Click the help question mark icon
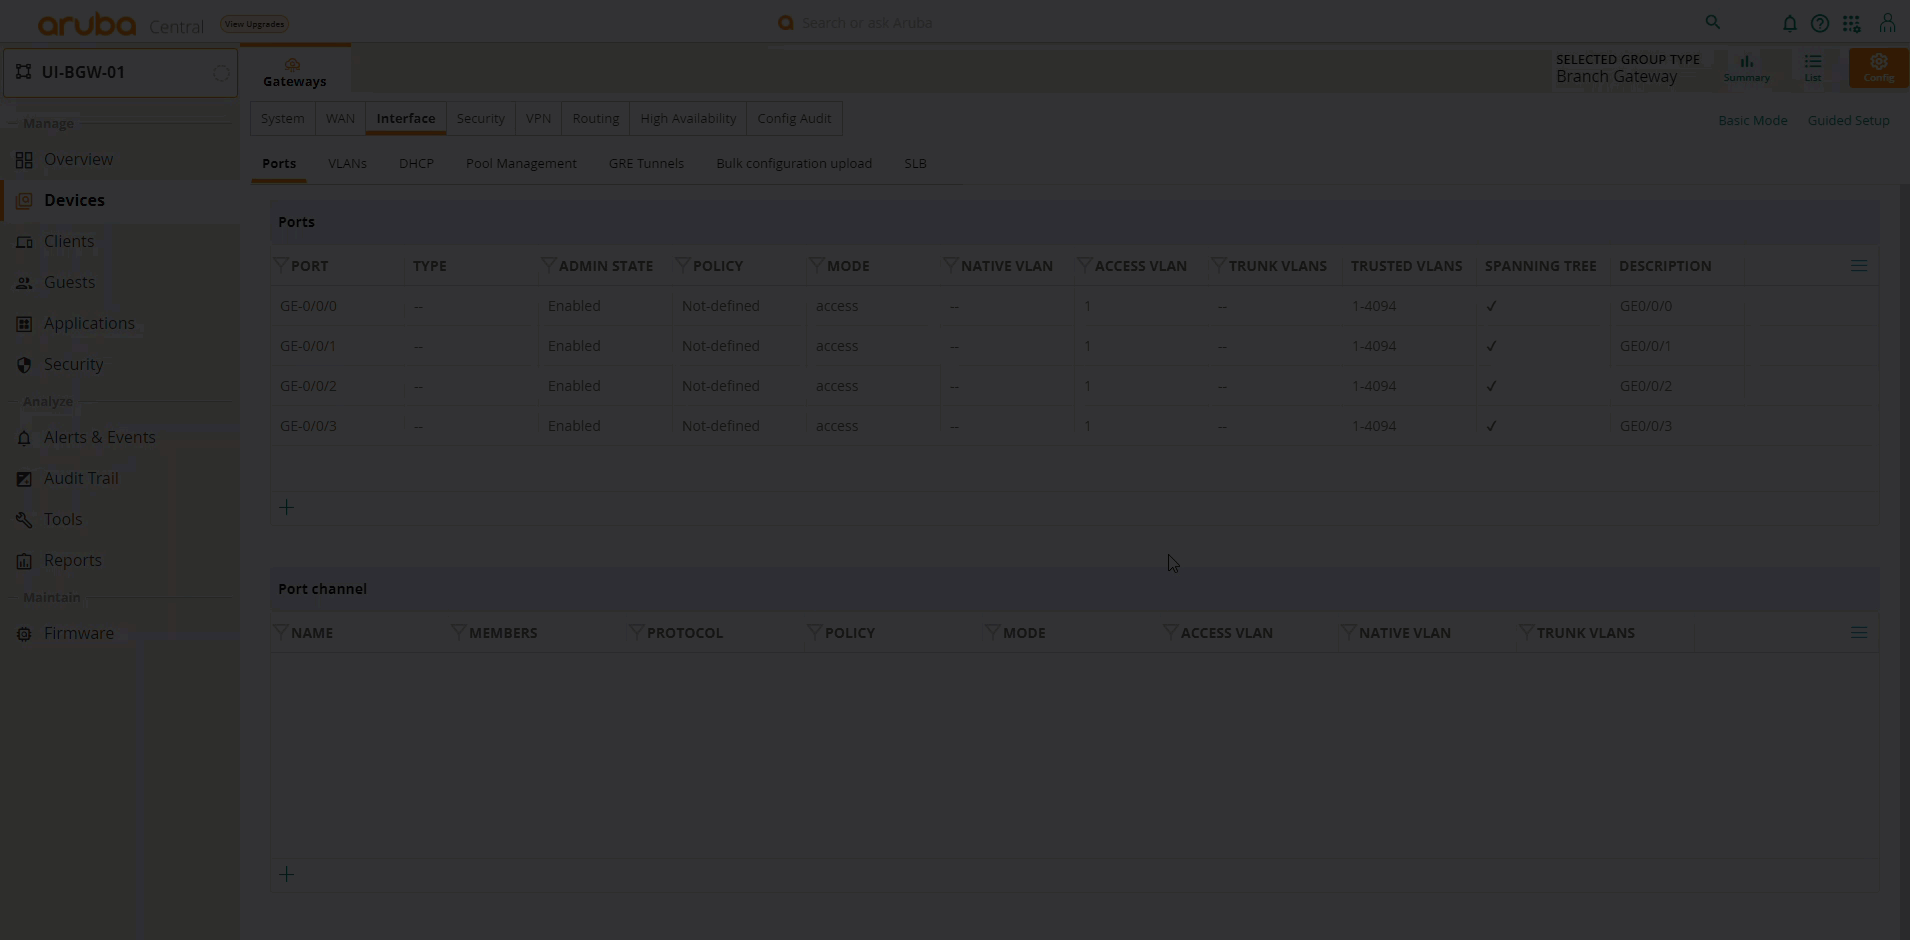 pos(1820,23)
